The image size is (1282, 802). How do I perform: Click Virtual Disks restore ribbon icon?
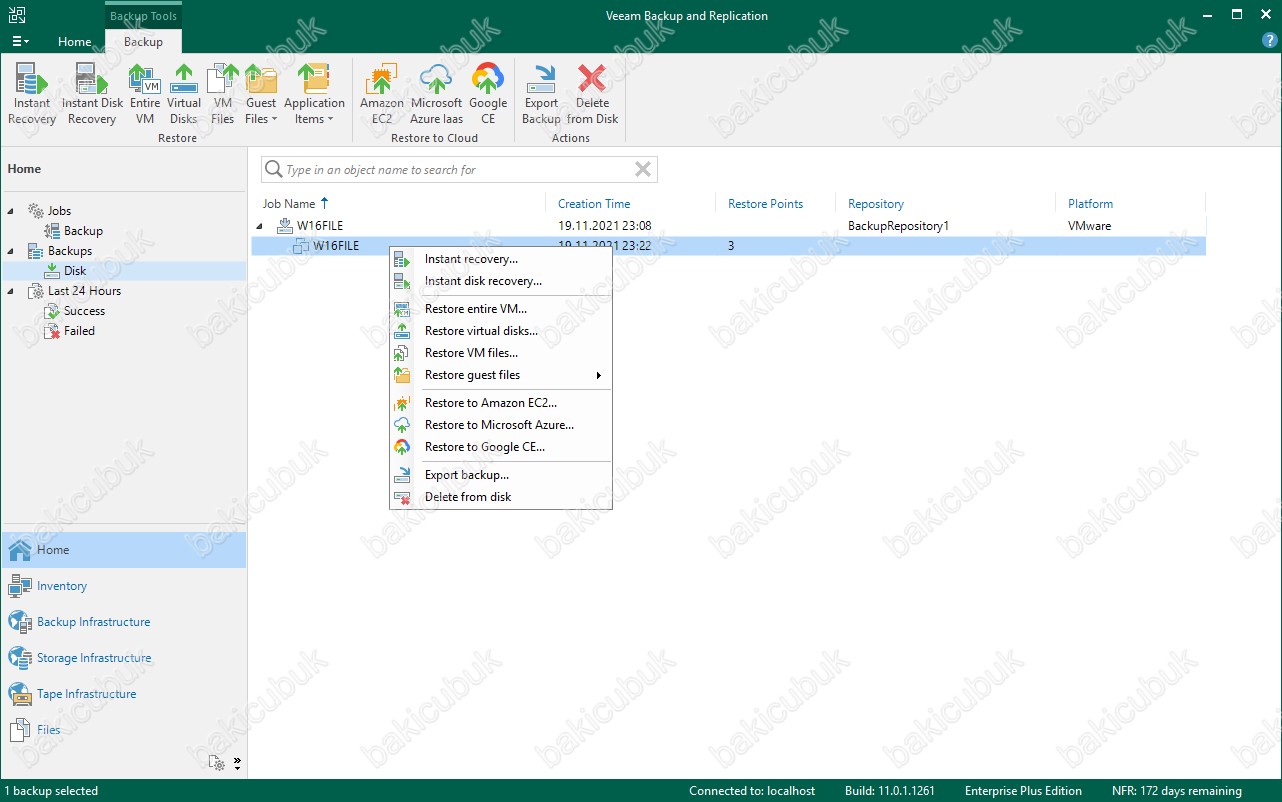[x=184, y=95]
